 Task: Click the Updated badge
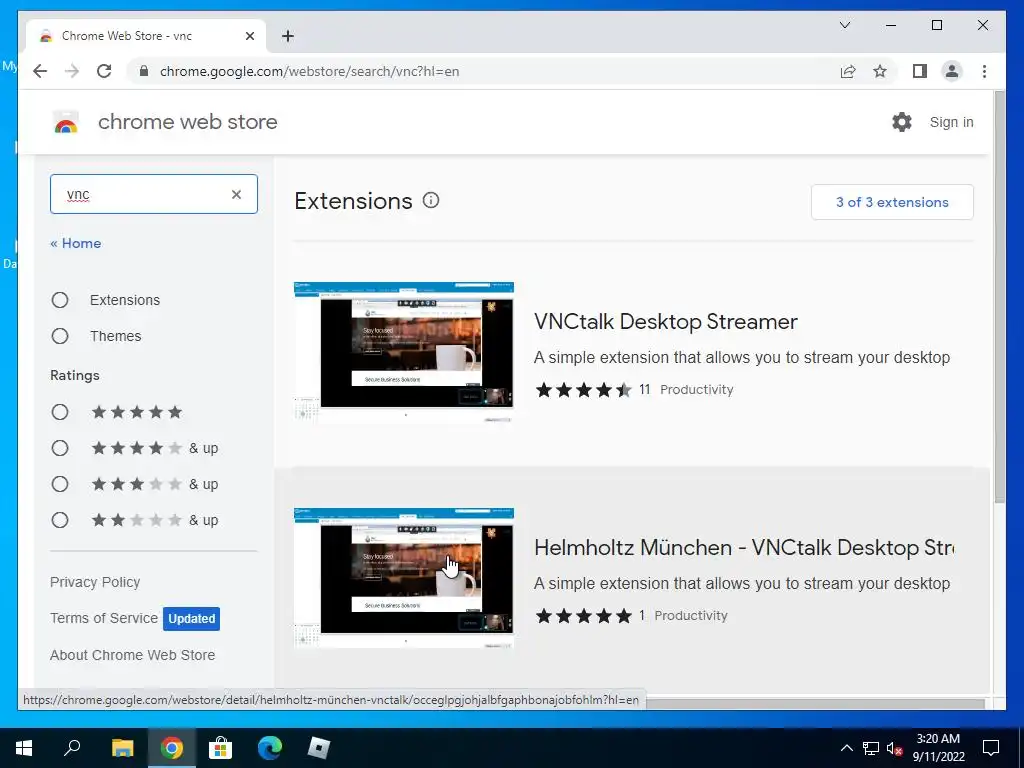tap(191, 618)
